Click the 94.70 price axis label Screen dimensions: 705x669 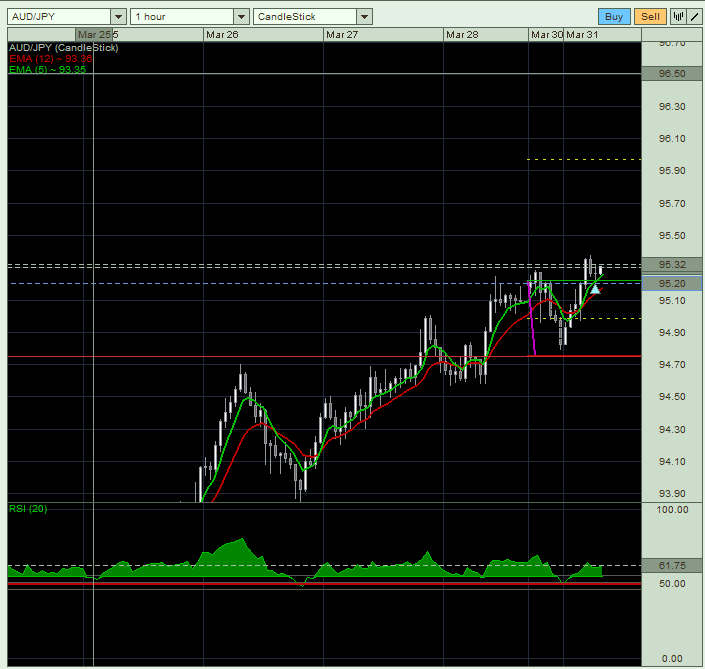672,364
